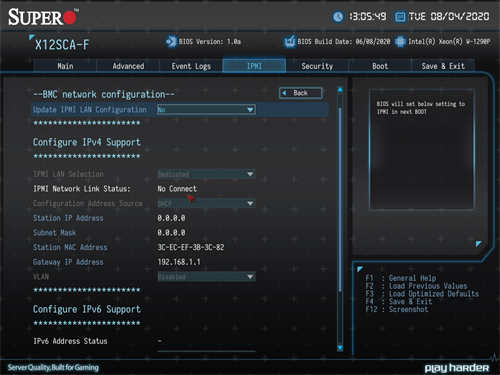Open the Configuration Address Source dropdown

tap(206, 203)
